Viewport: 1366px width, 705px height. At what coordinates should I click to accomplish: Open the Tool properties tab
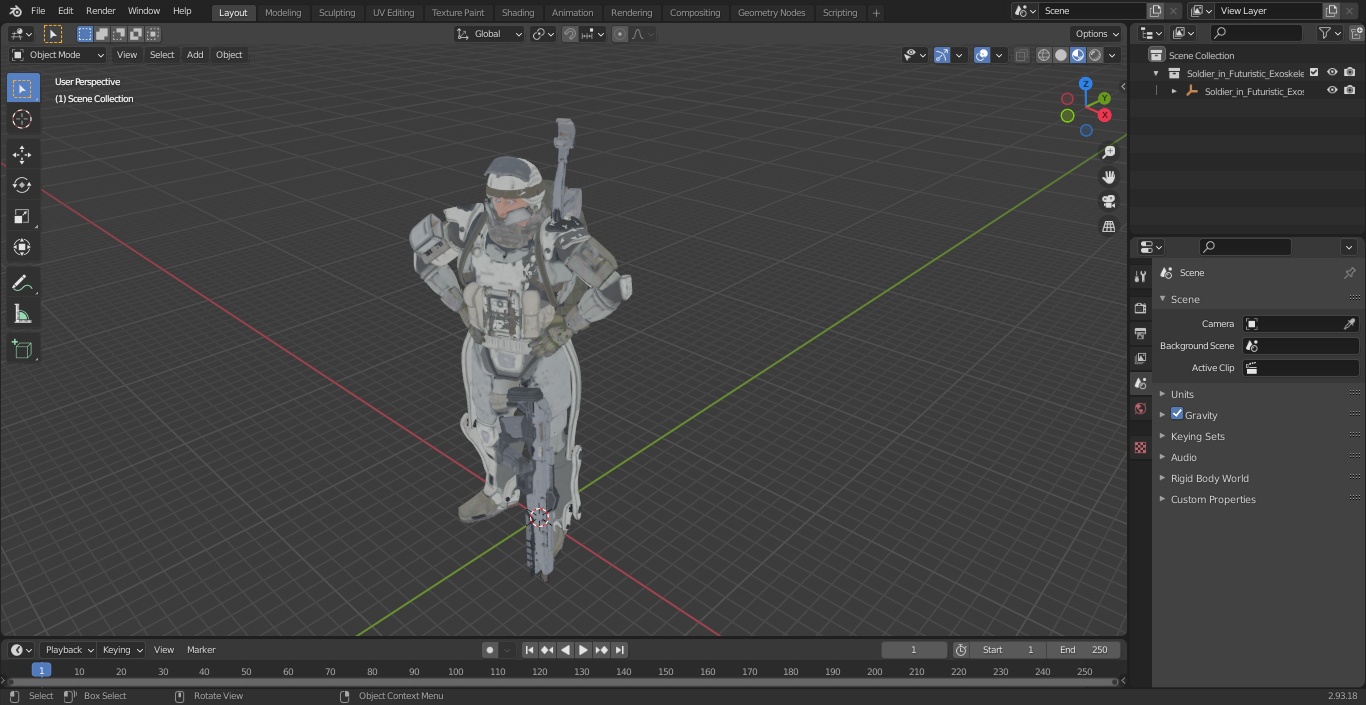click(x=1140, y=276)
